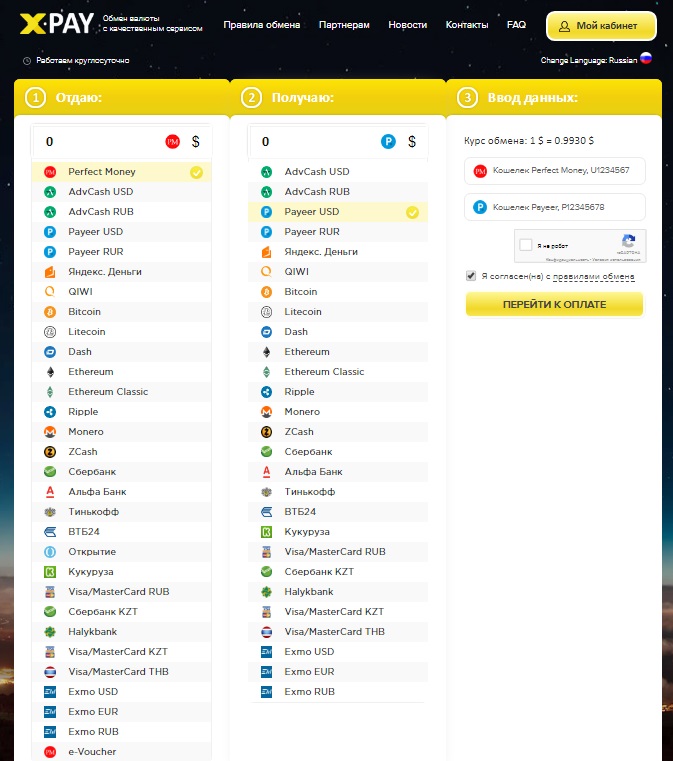Viewport: 673px width, 761px height.
Task: Open the Партнерам page
Action: point(344,25)
